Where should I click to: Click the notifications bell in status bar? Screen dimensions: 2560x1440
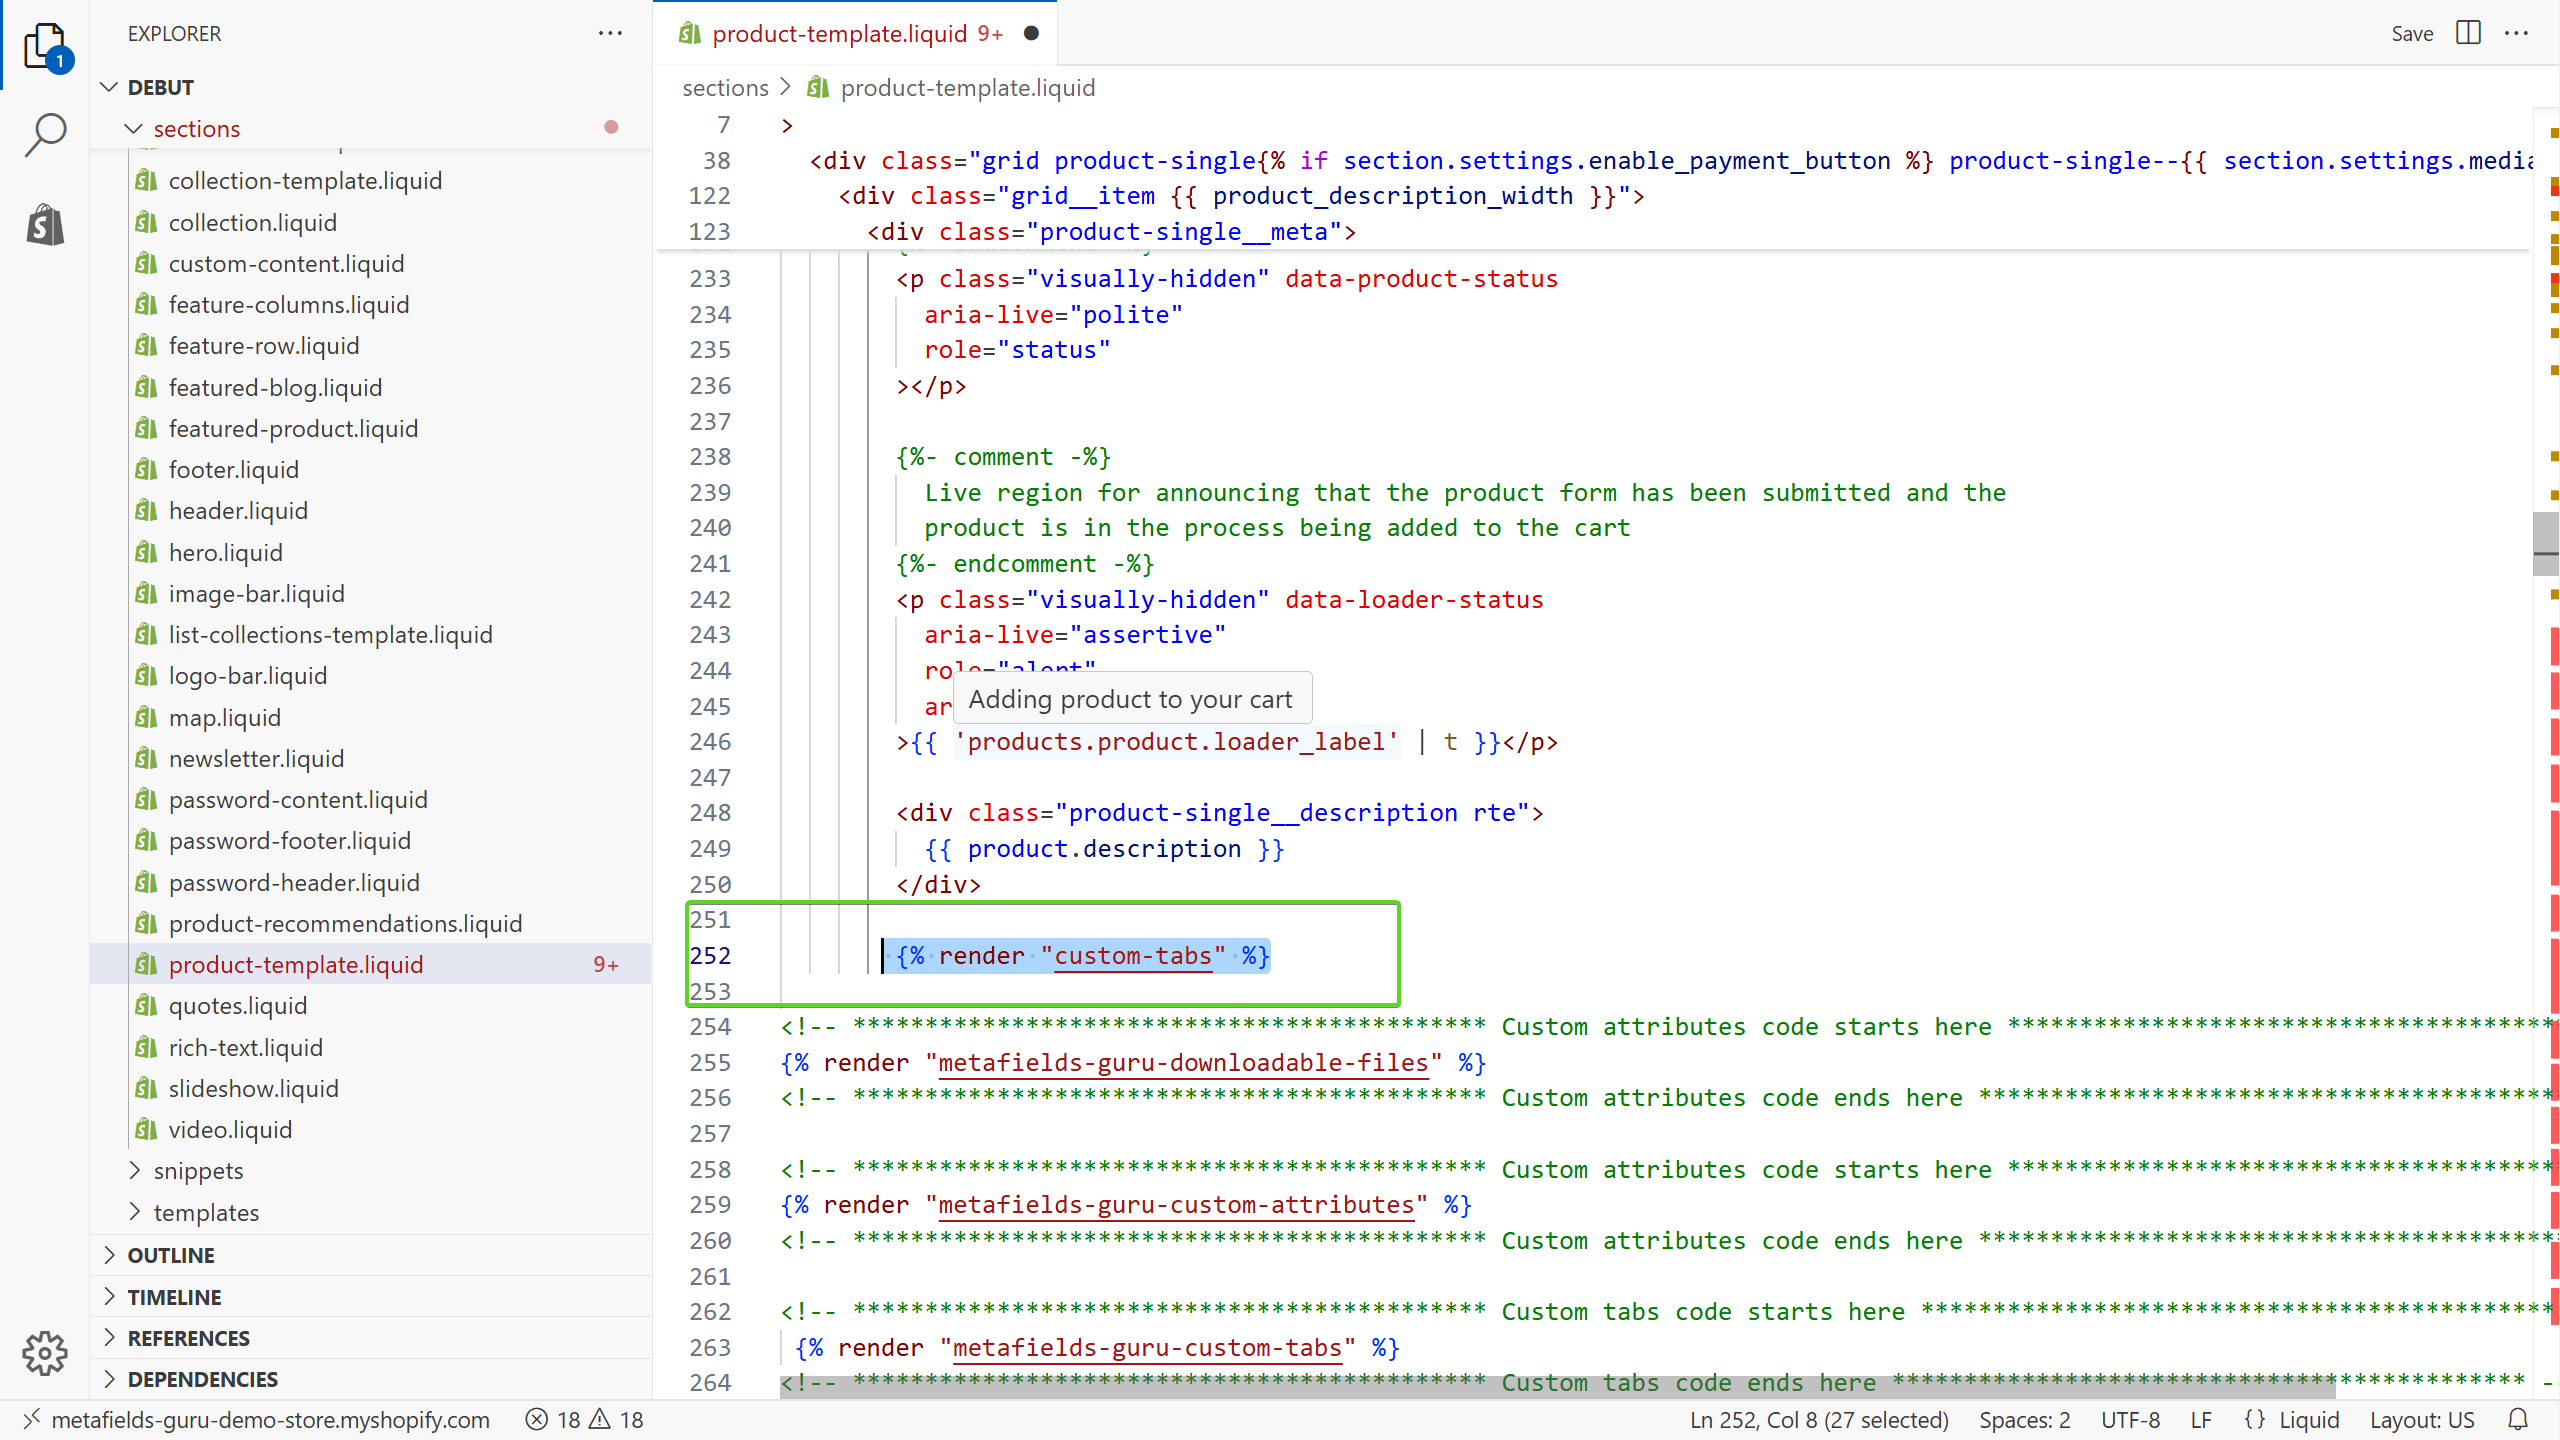(x=2518, y=1420)
